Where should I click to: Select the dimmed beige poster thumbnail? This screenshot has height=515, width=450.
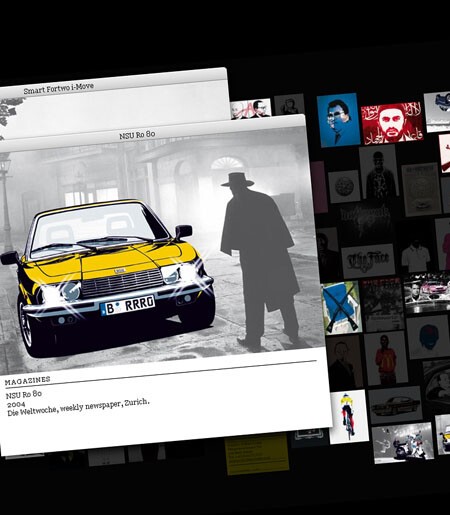[421, 189]
